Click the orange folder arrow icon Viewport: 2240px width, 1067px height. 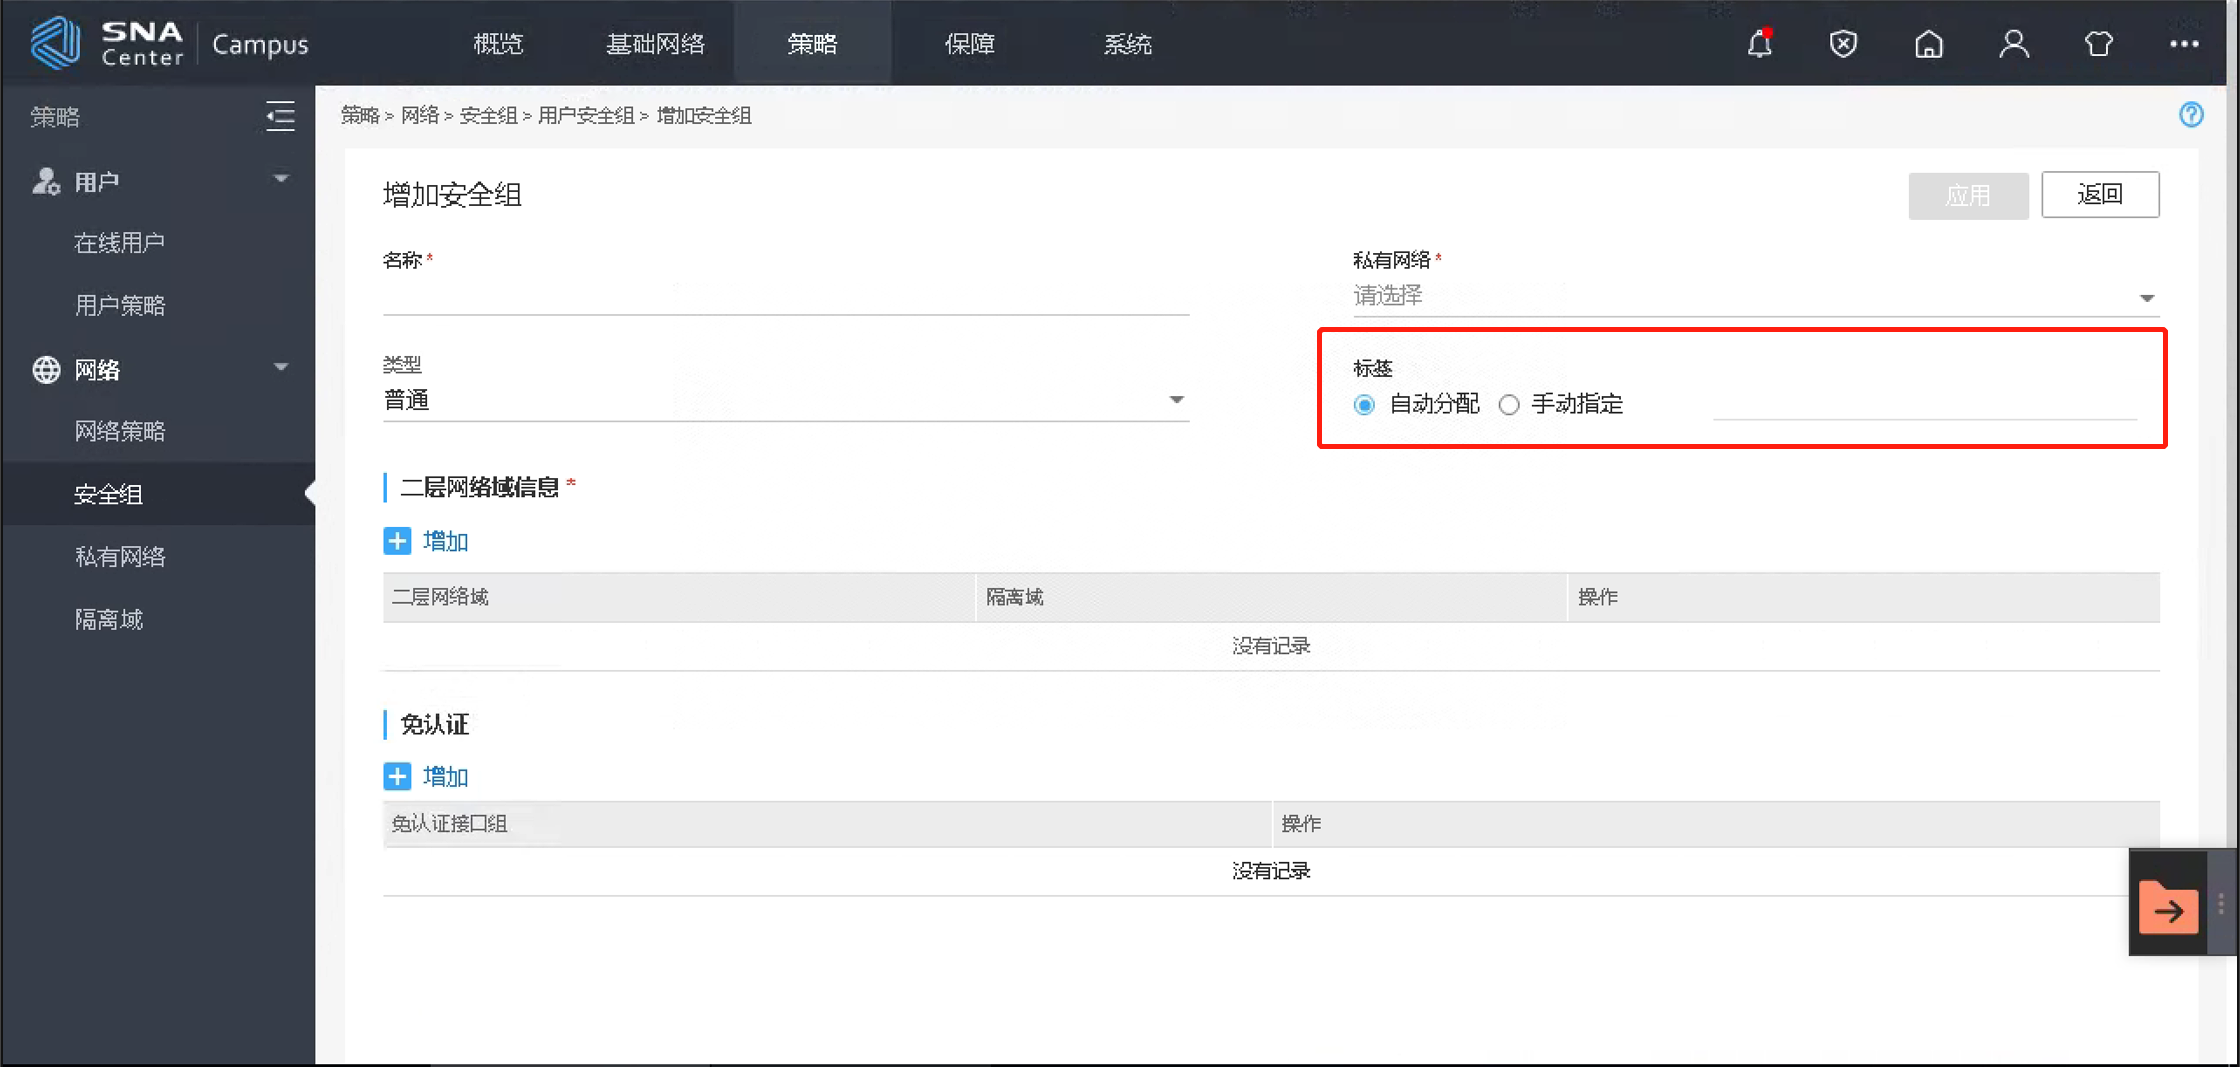point(2168,908)
